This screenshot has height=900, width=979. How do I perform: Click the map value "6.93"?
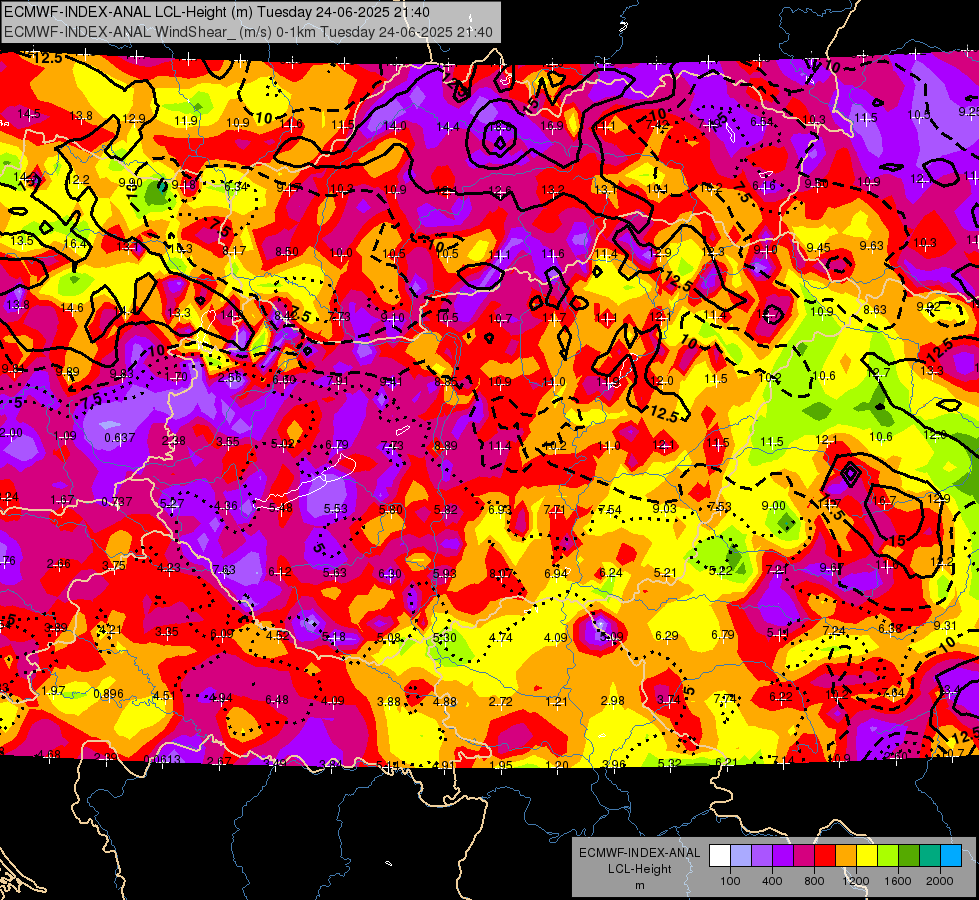coord(500,510)
